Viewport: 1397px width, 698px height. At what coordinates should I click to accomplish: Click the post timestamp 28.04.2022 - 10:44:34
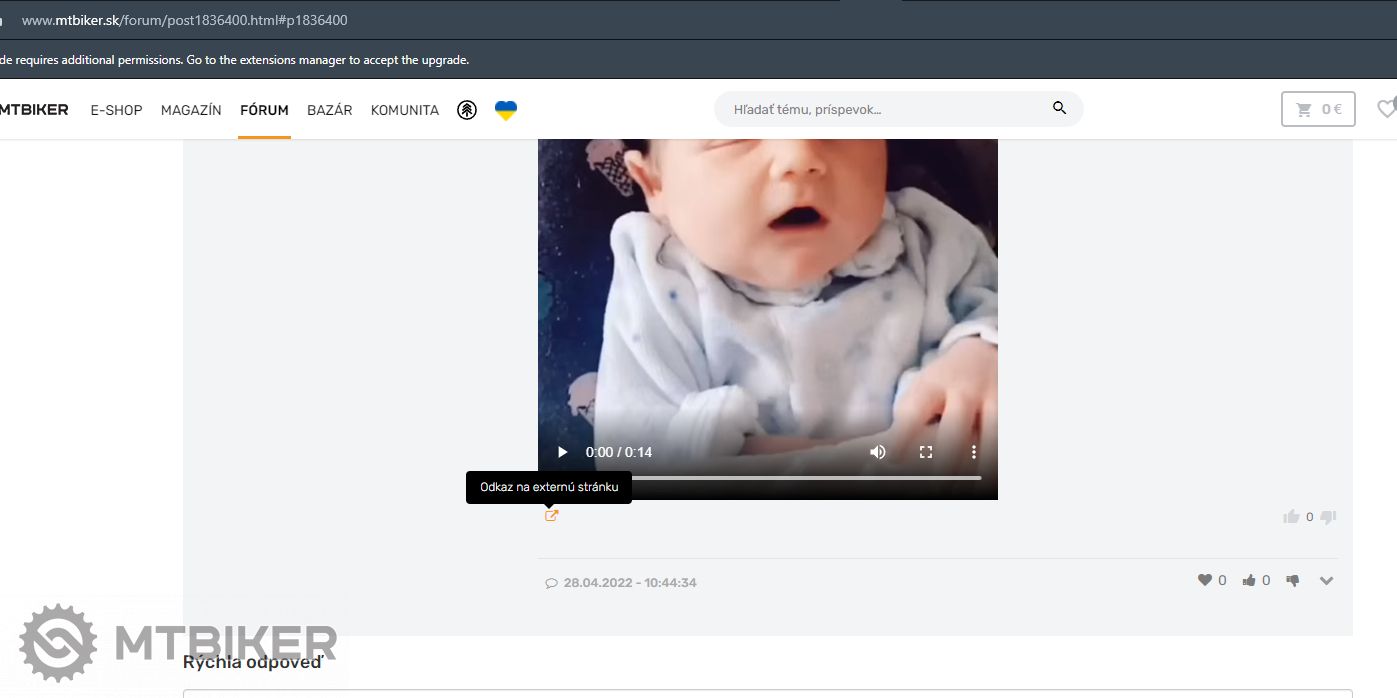click(x=630, y=582)
